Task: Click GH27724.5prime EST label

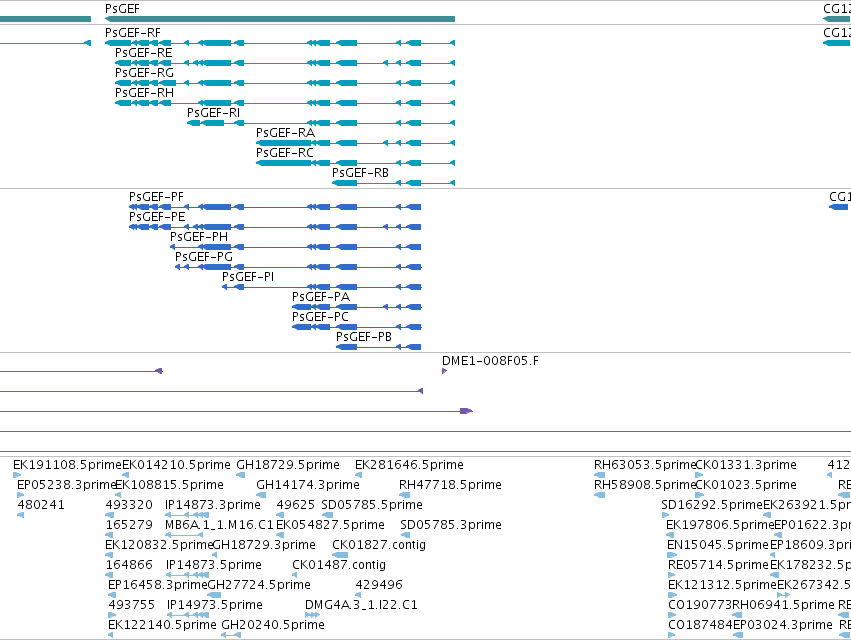Action: coord(259,585)
